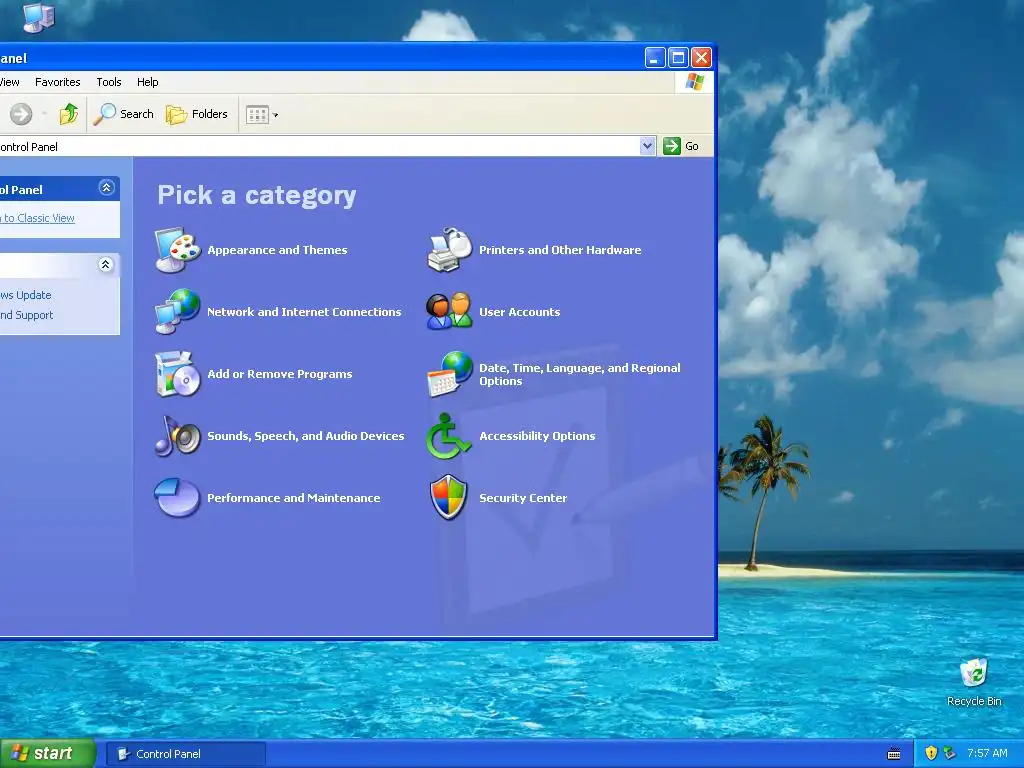Viewport: 1024px width, 768px height.
Task: Open Accessibility Options text link
Action: pos(537,436)
